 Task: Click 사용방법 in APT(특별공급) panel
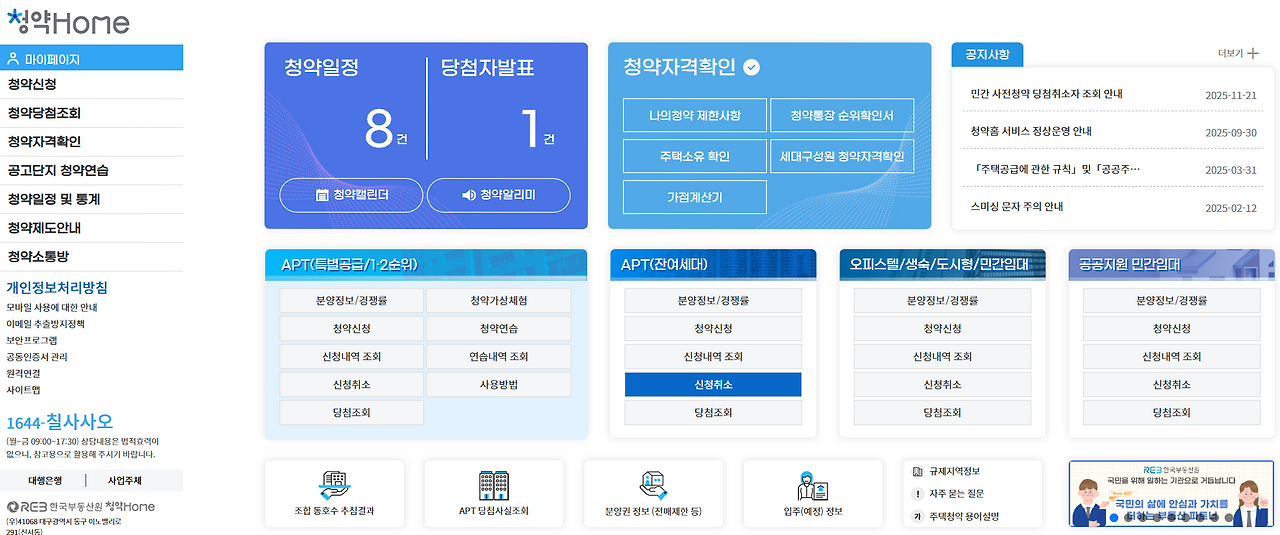click(498, 384)
